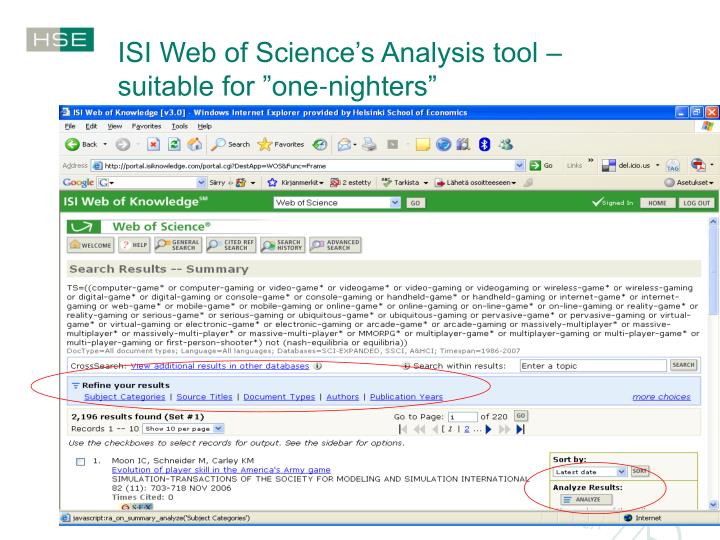Open the 'Latest date' sort dropdown

click(621, 472)
